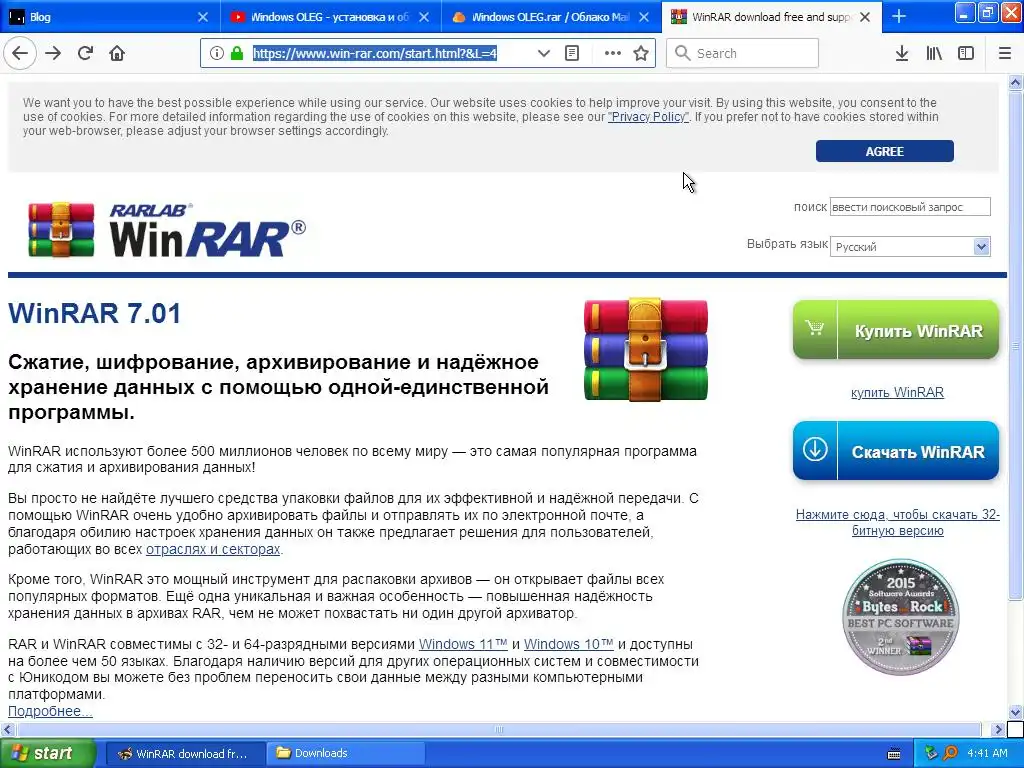Image resolution: width=1024 pixels, height=768 pixels.
Task: Click the large WinRAR books icon
Action: pyautogui.click(x=645, y=349)
